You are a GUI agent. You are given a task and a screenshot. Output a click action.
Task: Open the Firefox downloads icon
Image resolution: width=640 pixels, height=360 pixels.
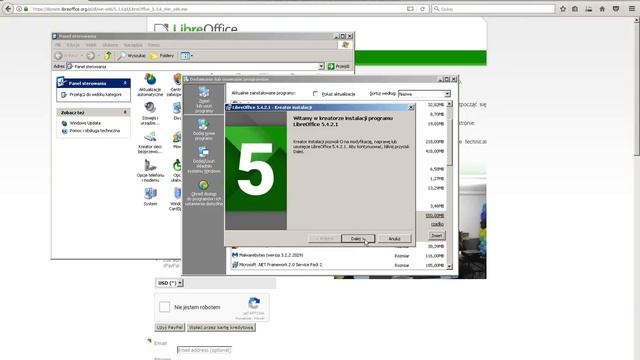(x=589, y=9)
